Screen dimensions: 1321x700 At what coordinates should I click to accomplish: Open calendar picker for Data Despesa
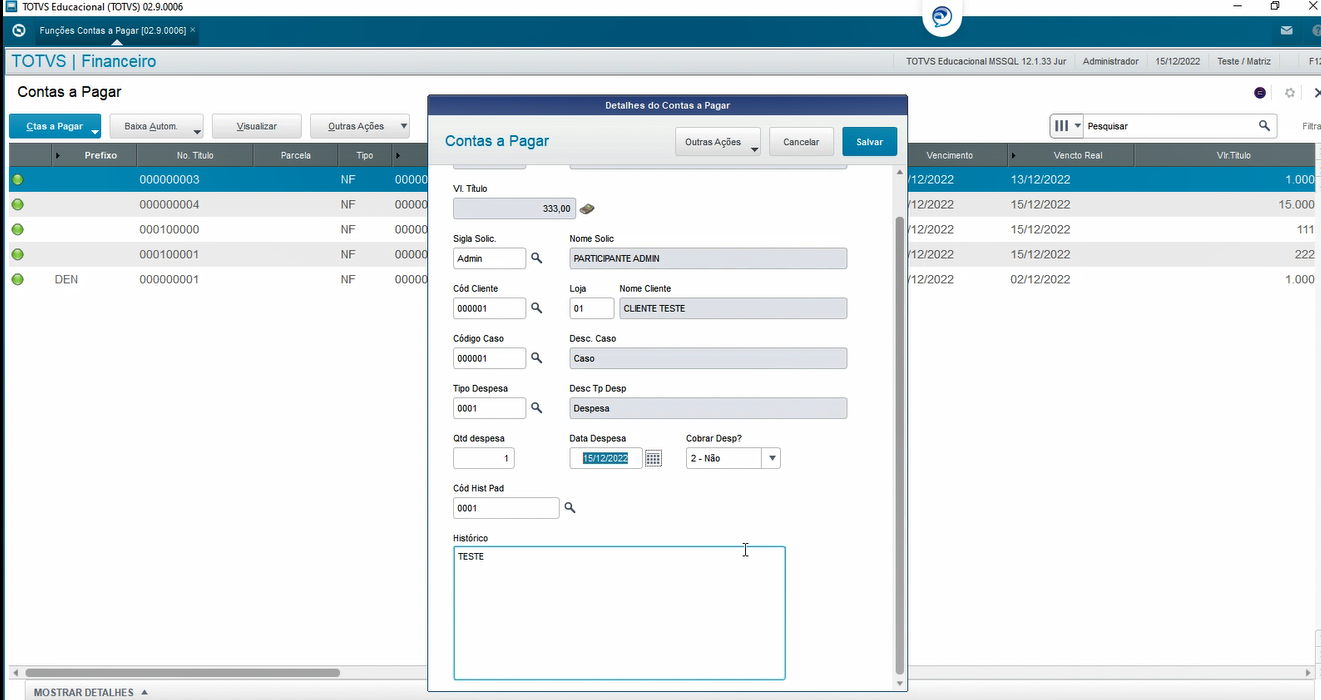(x=653, y=458)
